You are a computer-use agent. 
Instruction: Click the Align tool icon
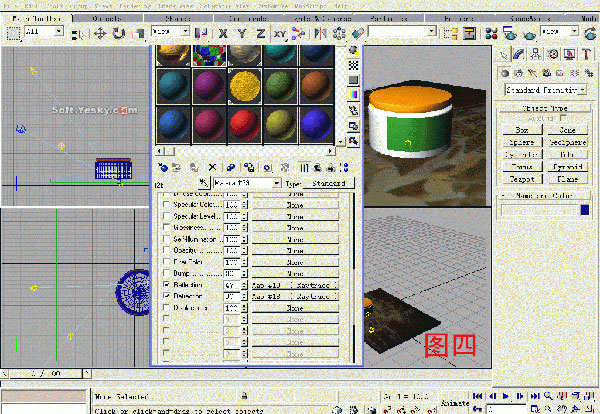(x=358, y=33)
